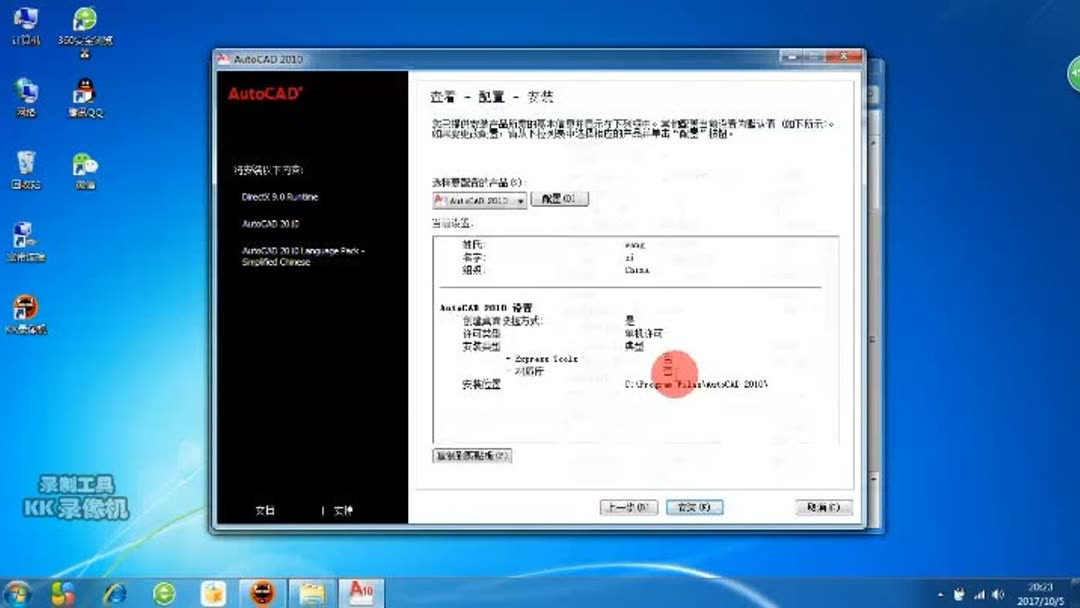The image size is (1080, 608).
Task: Click the volume icon in the system tray
Action: click(1000, 594)
